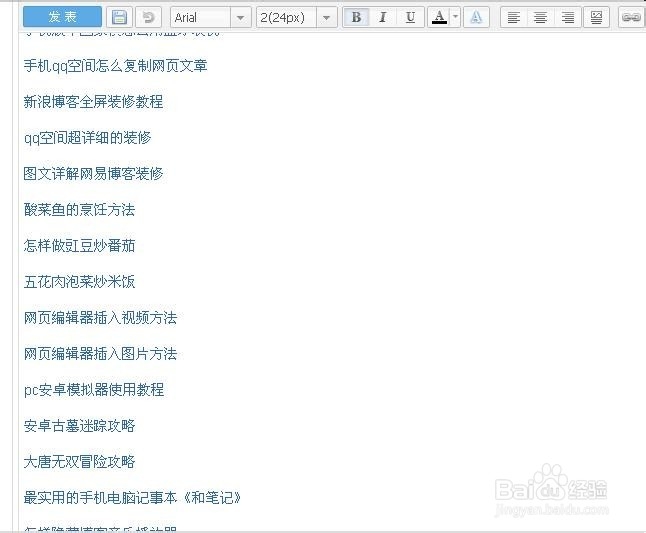The height and width of the screenshot is (533, 646).
Task: Apply the black font color
Action: pyautogui.click(x=440, y=17)
